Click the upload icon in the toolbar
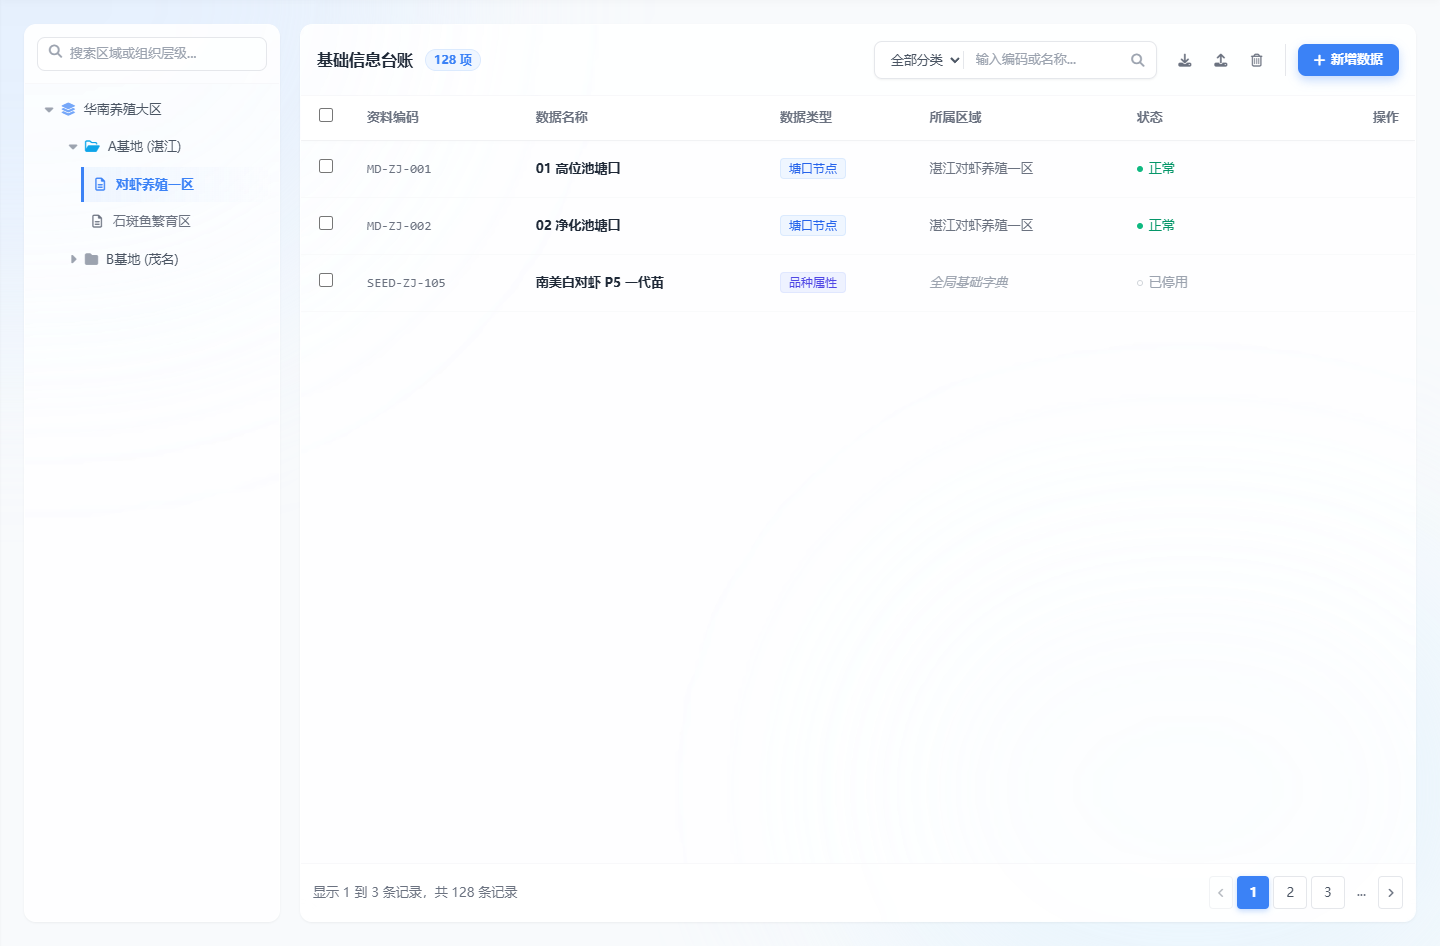1440x946 pixels. pos(1221,60)
